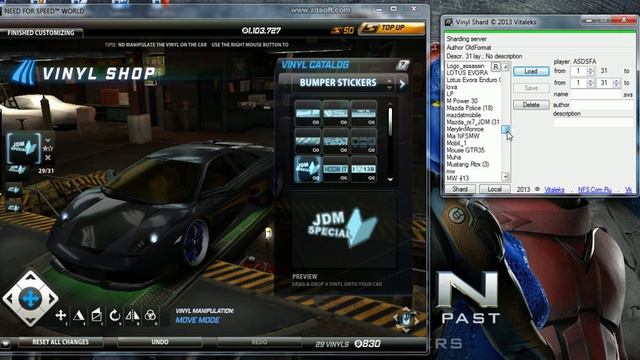This screenshot has width=640, height=360.
Task: Select 'Mustang Rtx (3)' list entry
Action: (467, 164)
